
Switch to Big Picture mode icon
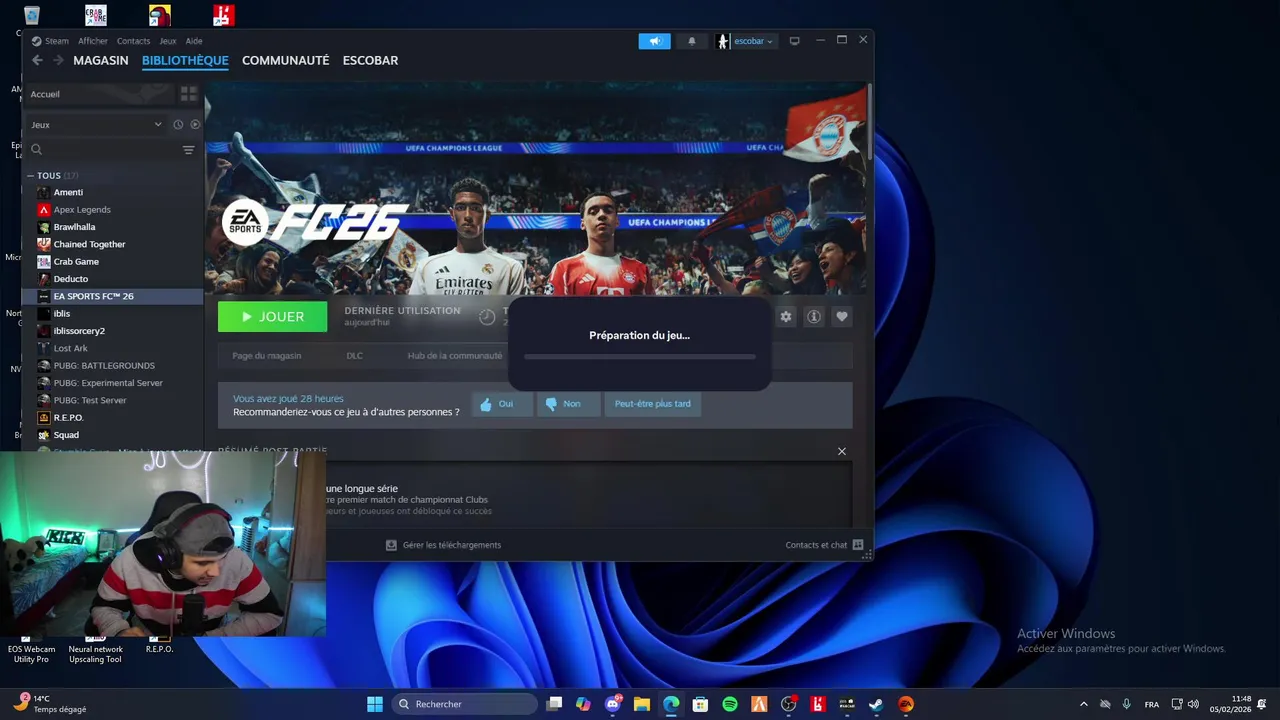click(795, 41)
